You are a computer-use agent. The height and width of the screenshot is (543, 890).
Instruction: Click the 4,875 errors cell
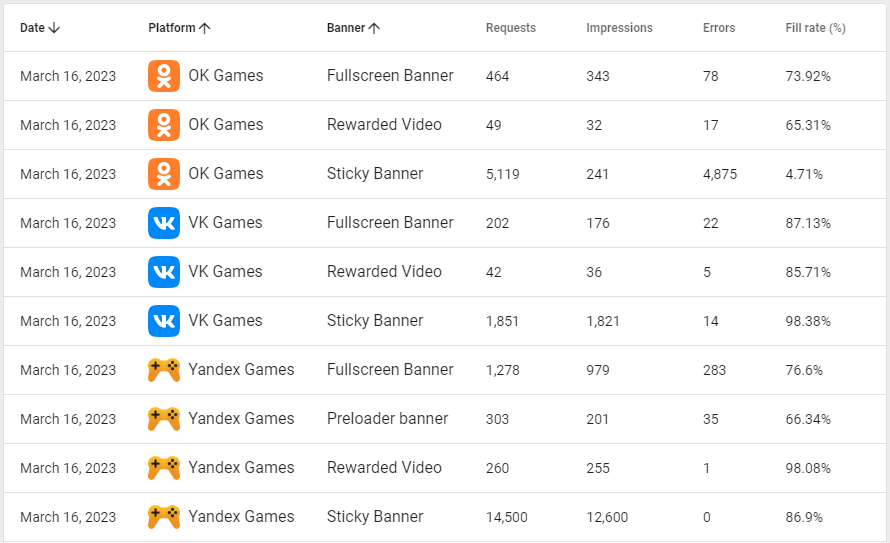click(x=720, y=174)
